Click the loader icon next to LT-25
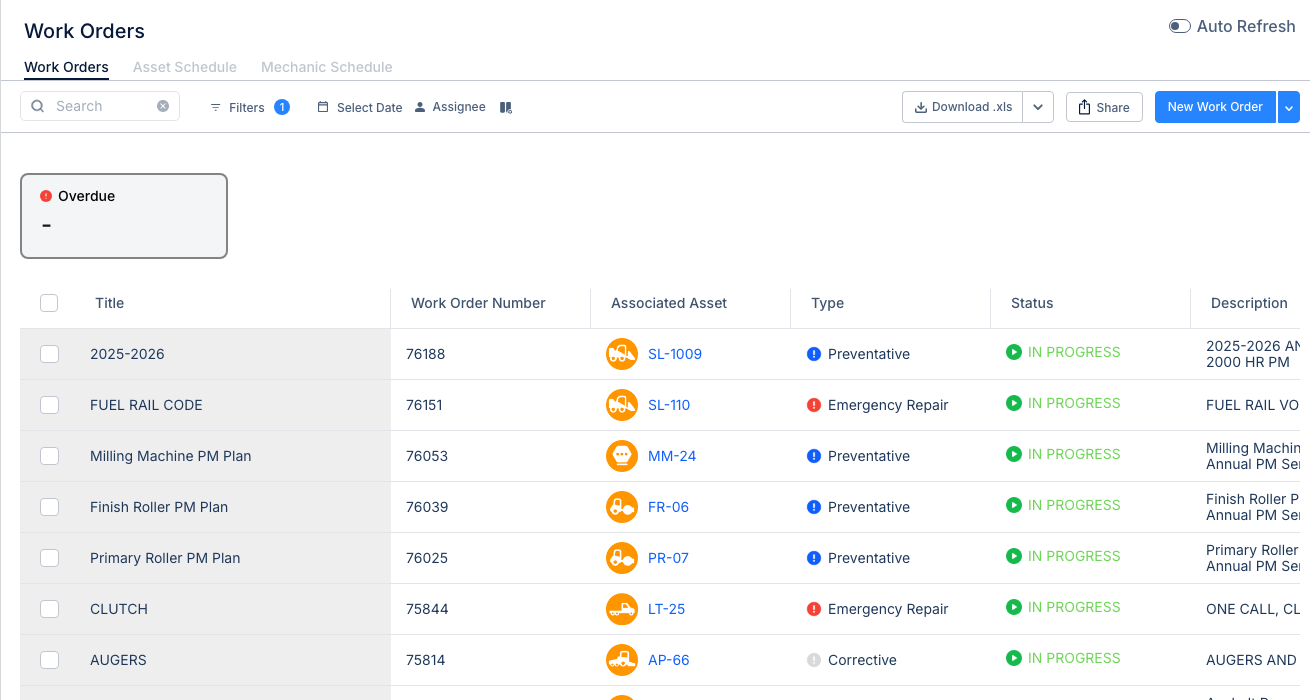The height and width of the screenshot is (700, 1310). [621, 608]
